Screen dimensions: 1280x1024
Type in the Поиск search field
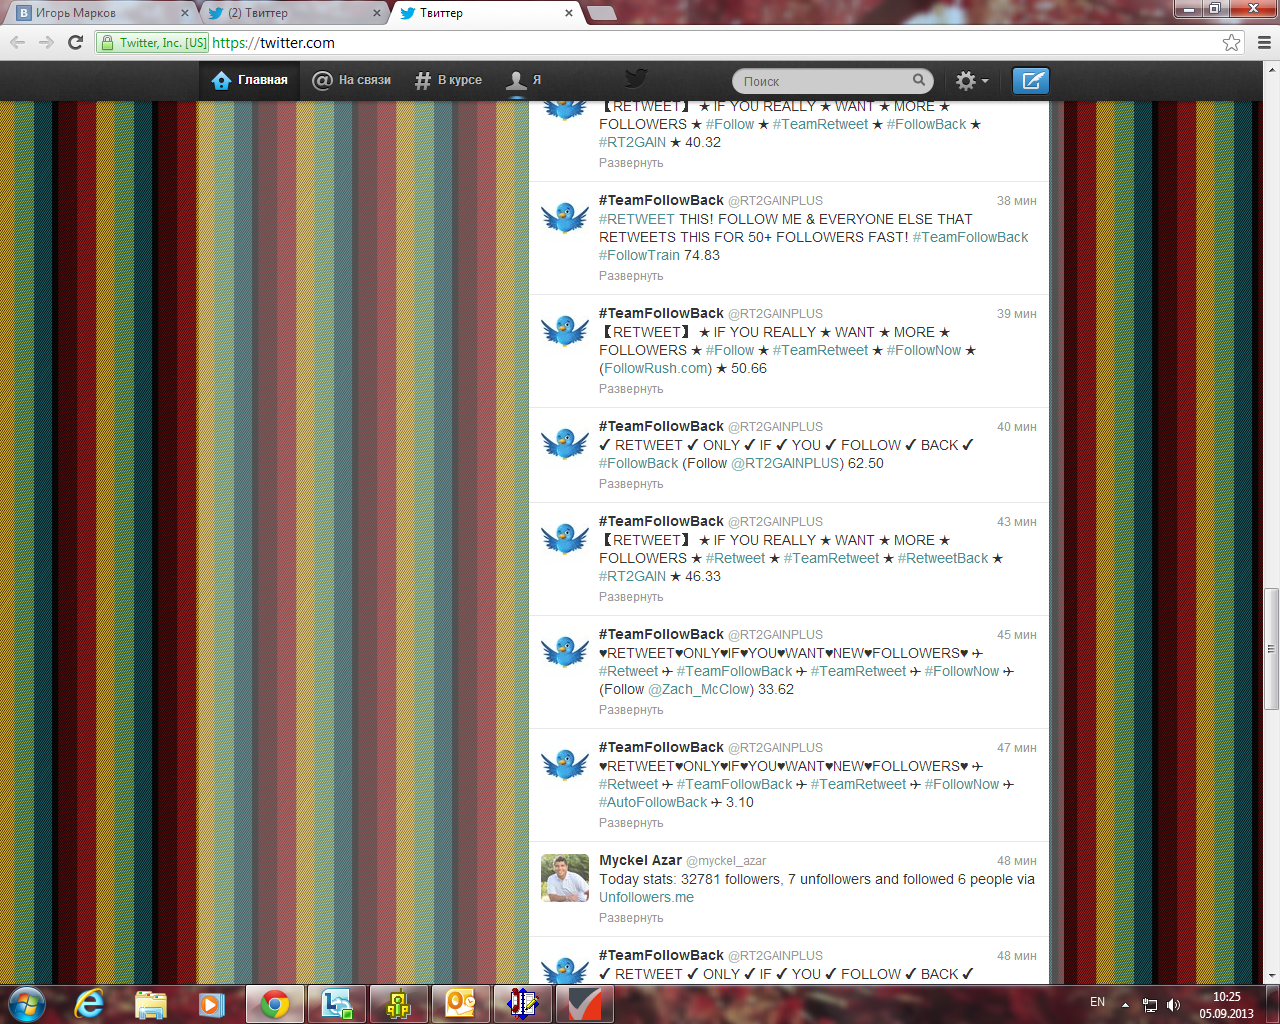822,81
